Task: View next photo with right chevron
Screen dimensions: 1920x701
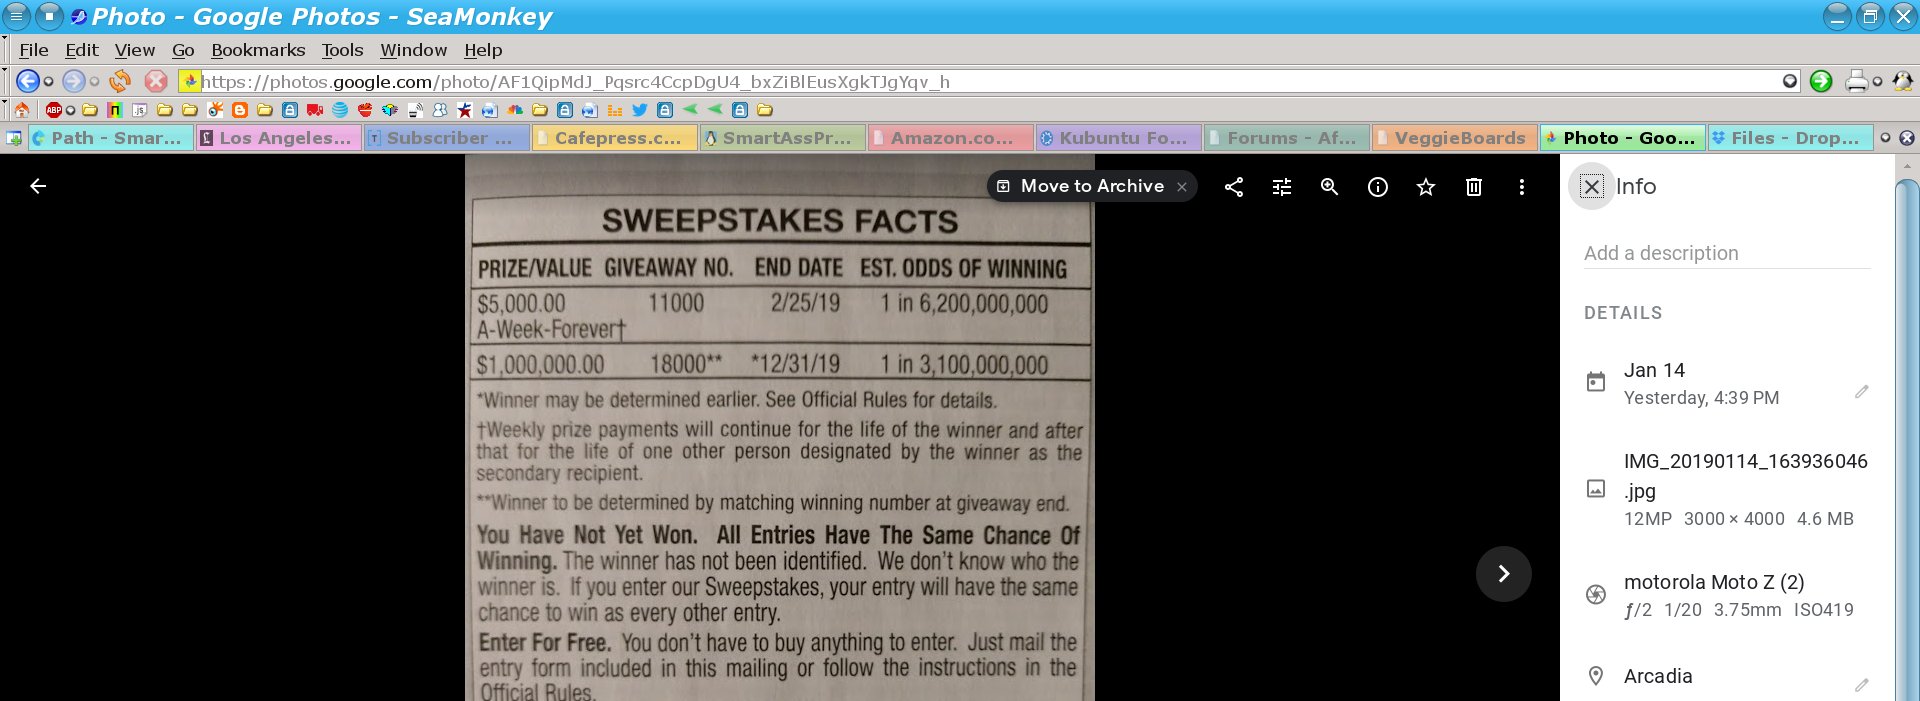Action: click(1503, 573)
